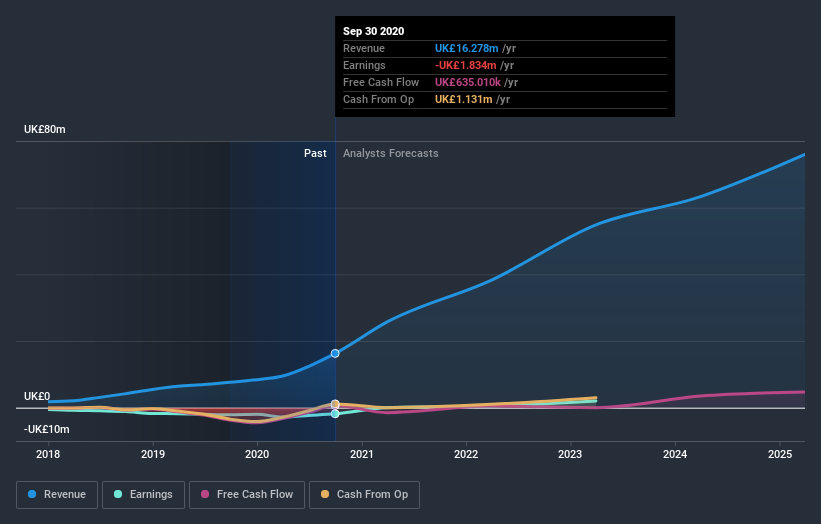Select the teal Earnings data point marker
Viewport: 821px width, 524px height.
335,414
